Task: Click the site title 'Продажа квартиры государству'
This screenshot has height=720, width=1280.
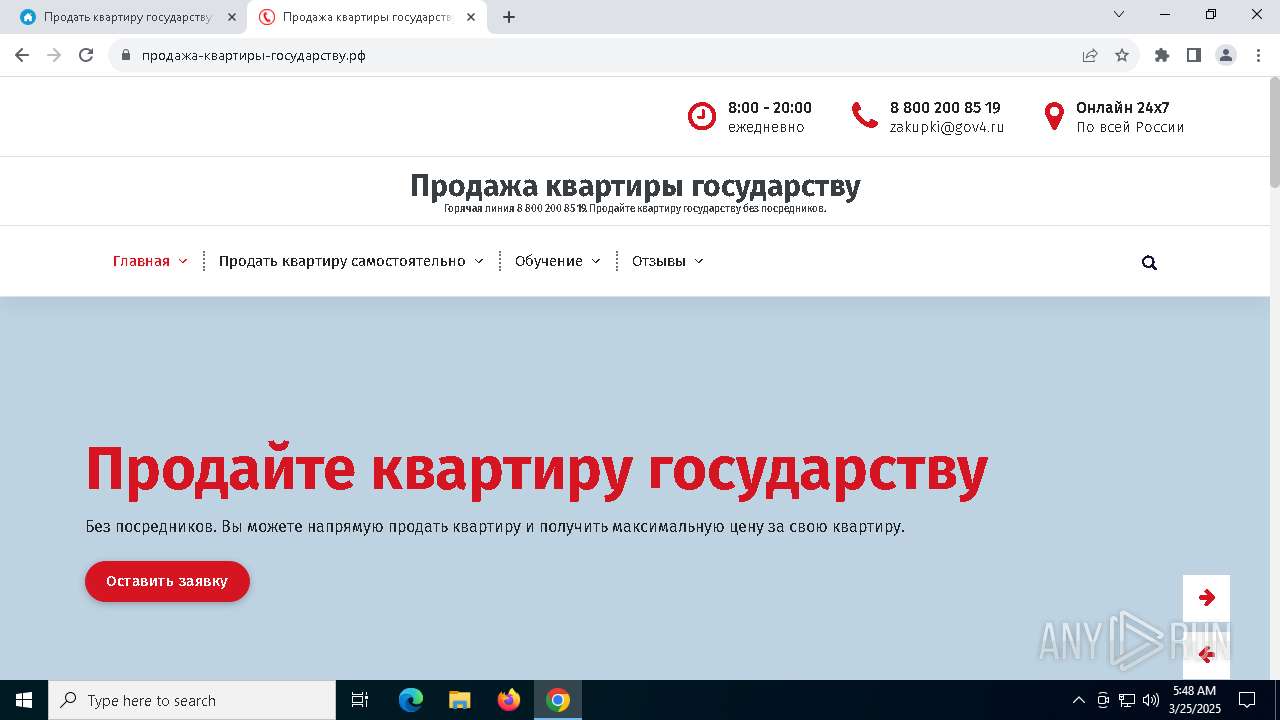Action: [635, 186]
